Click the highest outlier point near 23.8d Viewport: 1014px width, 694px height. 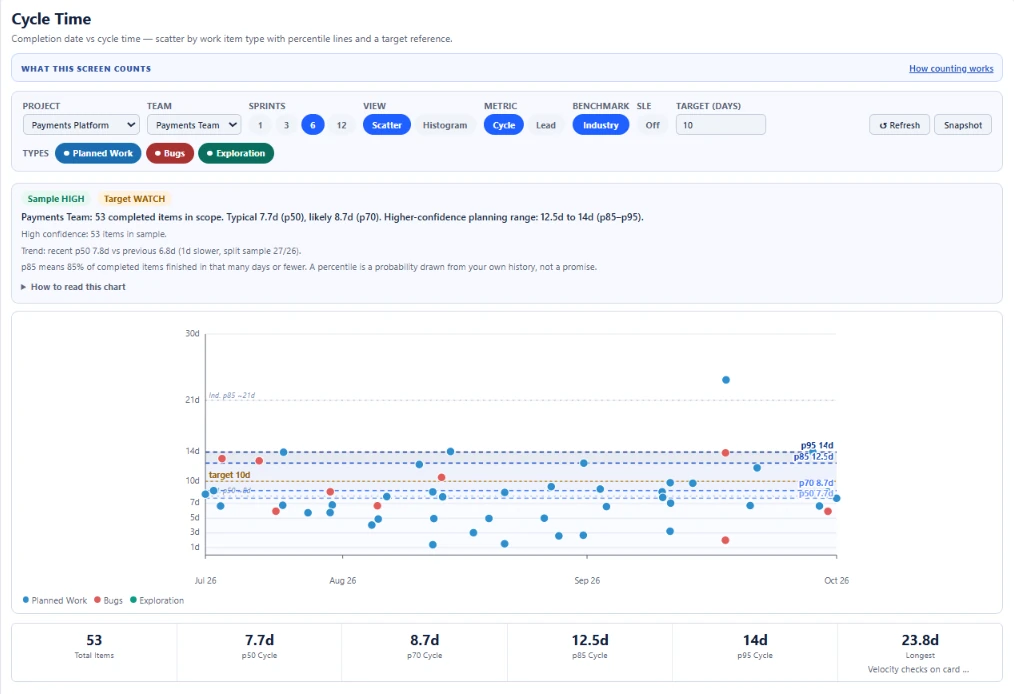coord(726,380)
